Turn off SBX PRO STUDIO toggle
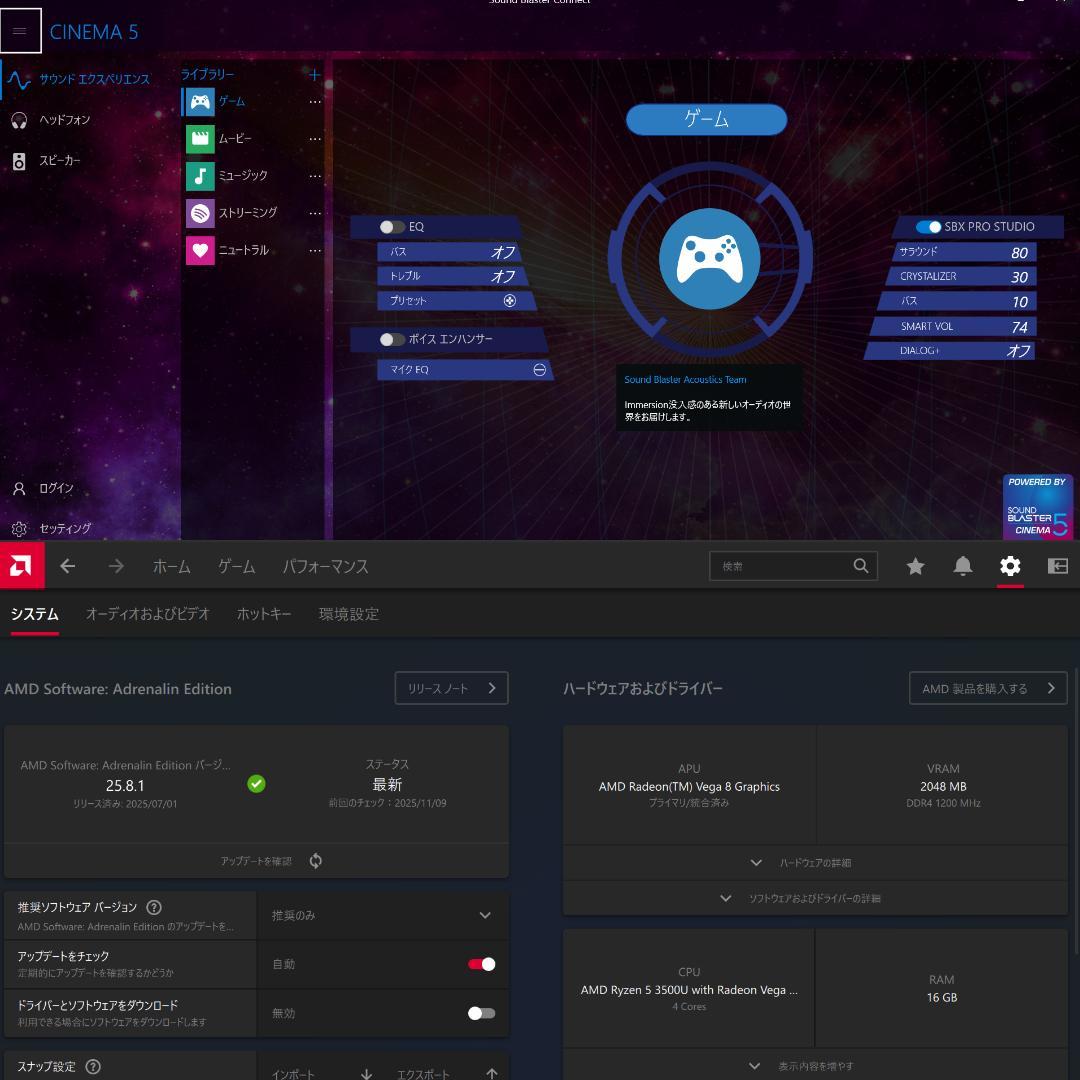Image resolution: width=1080 pixels, height=1080 pixels. coord(928,227)
